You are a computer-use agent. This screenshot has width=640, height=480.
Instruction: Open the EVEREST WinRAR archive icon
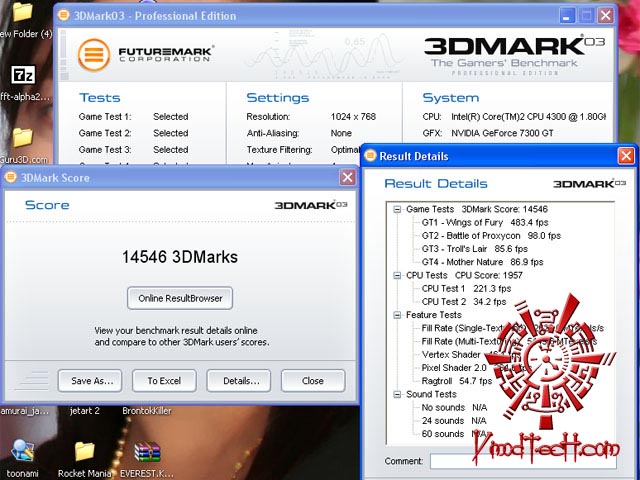(147, 452)
